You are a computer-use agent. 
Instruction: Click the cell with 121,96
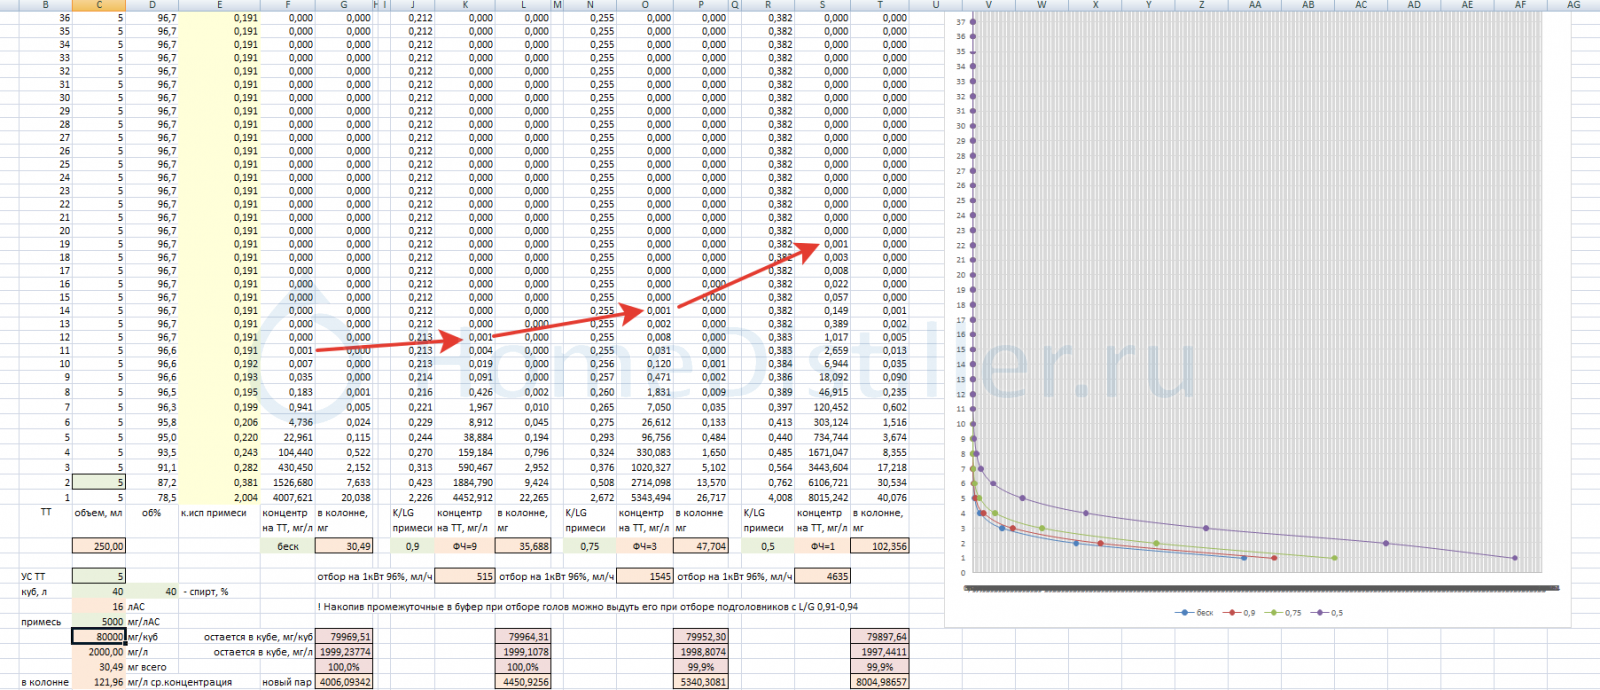coord(99,682)
